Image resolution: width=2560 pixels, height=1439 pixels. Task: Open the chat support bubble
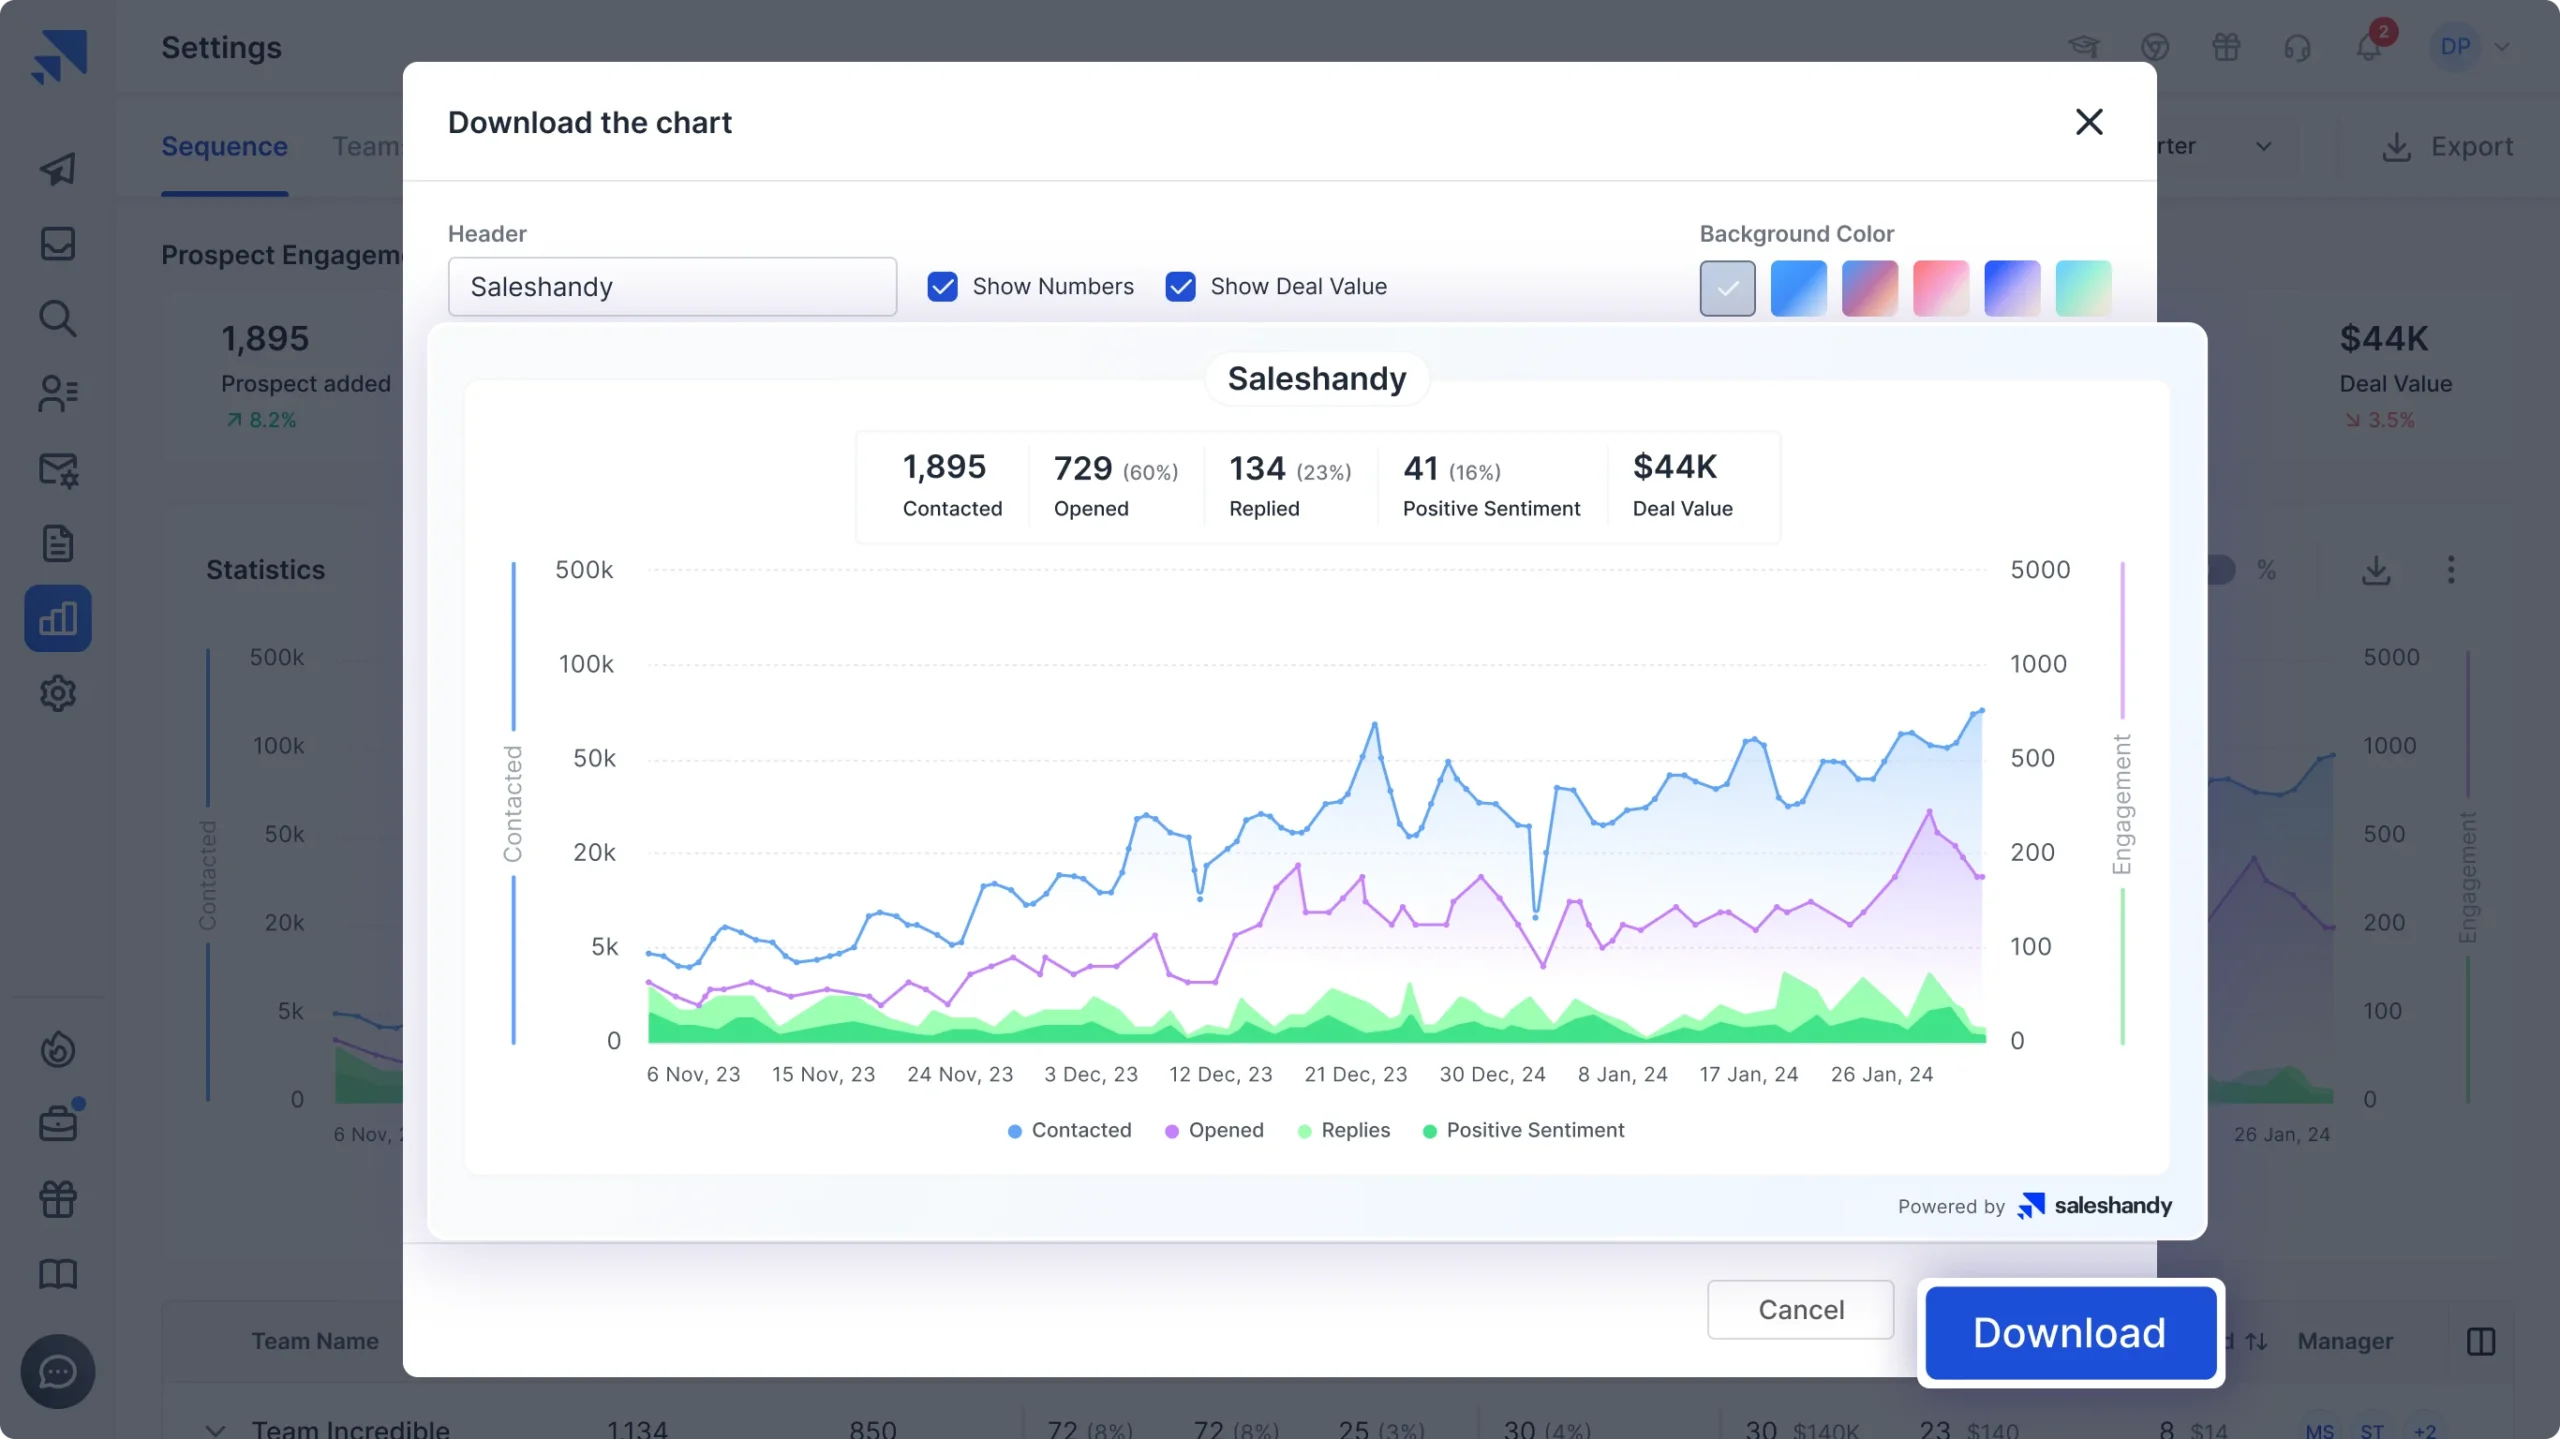point(58,1371)
